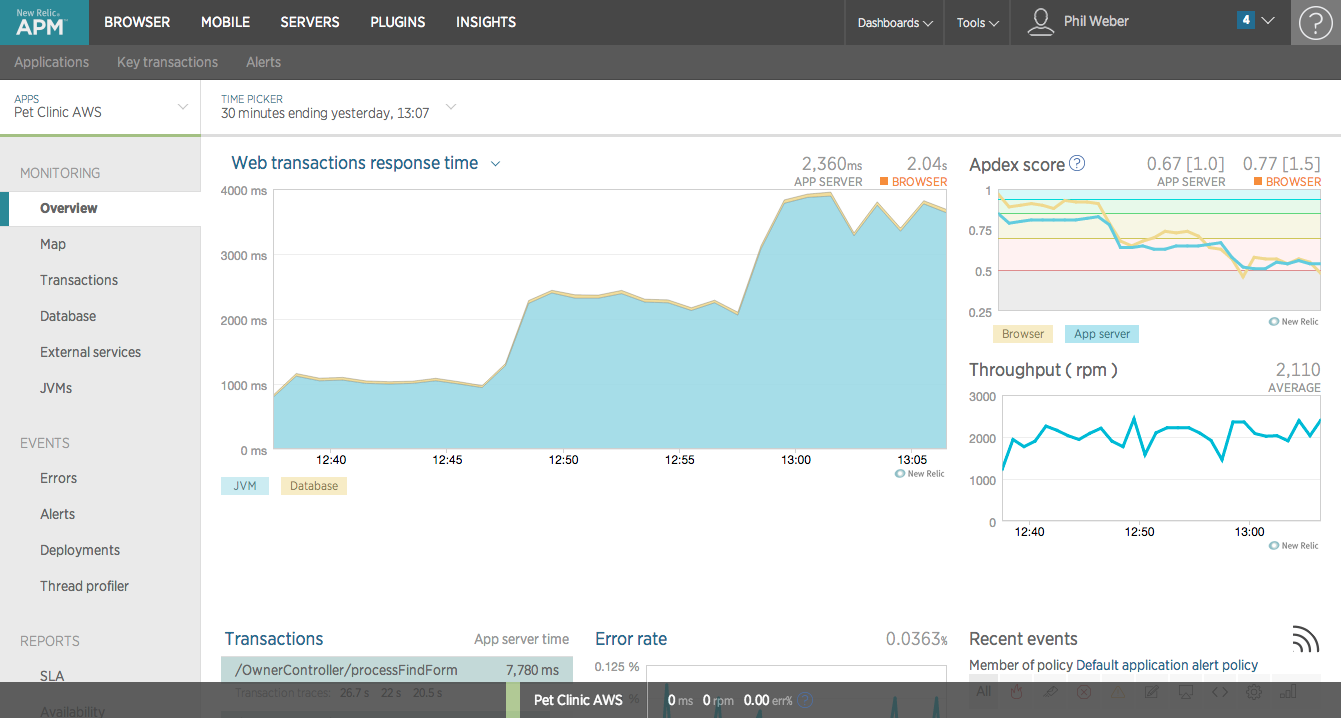
Task: Click Pet Clinic AWS in bottom status bar
Action: (x=578, y=700)
